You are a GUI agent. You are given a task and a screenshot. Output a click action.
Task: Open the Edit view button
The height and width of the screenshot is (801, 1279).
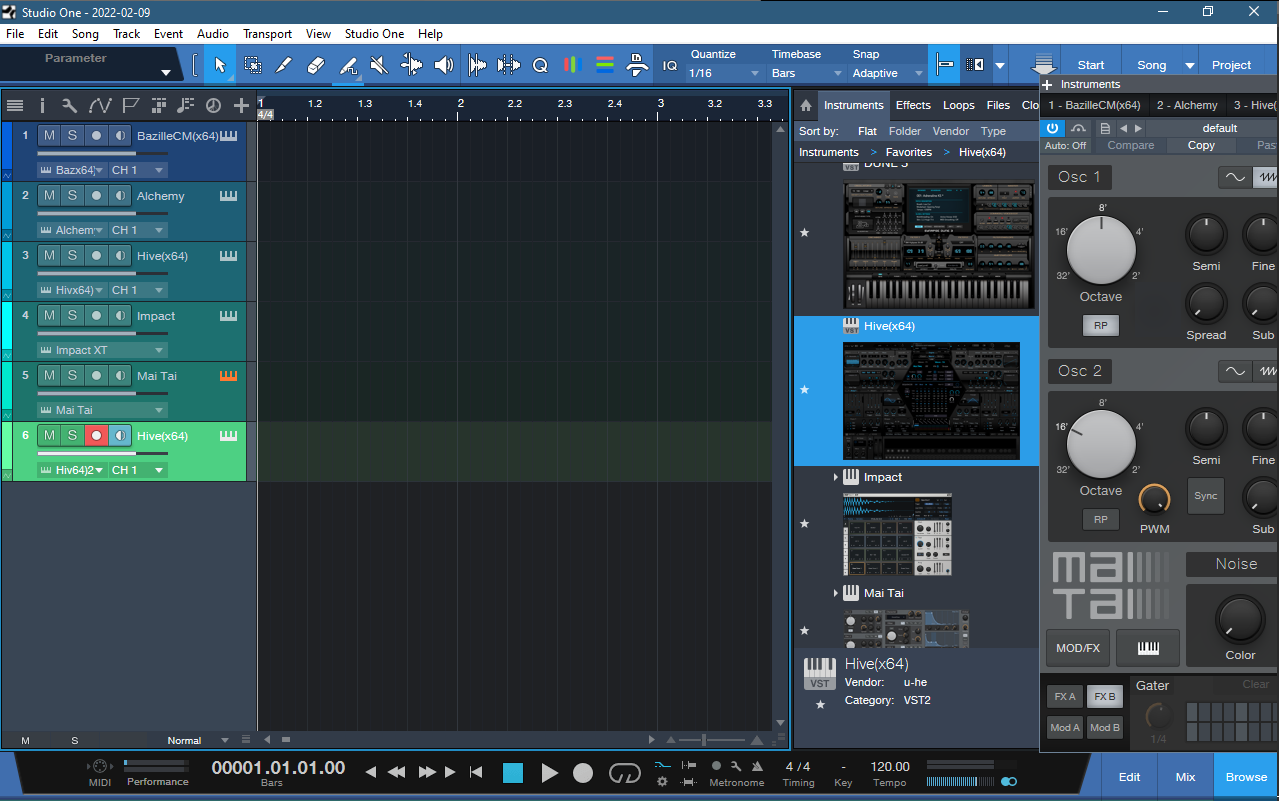click(x=1129, y=776)
